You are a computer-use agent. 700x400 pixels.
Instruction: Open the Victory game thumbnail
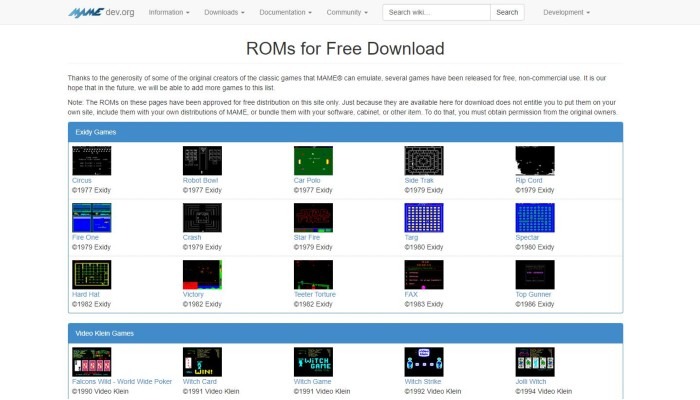coord(202,275)
